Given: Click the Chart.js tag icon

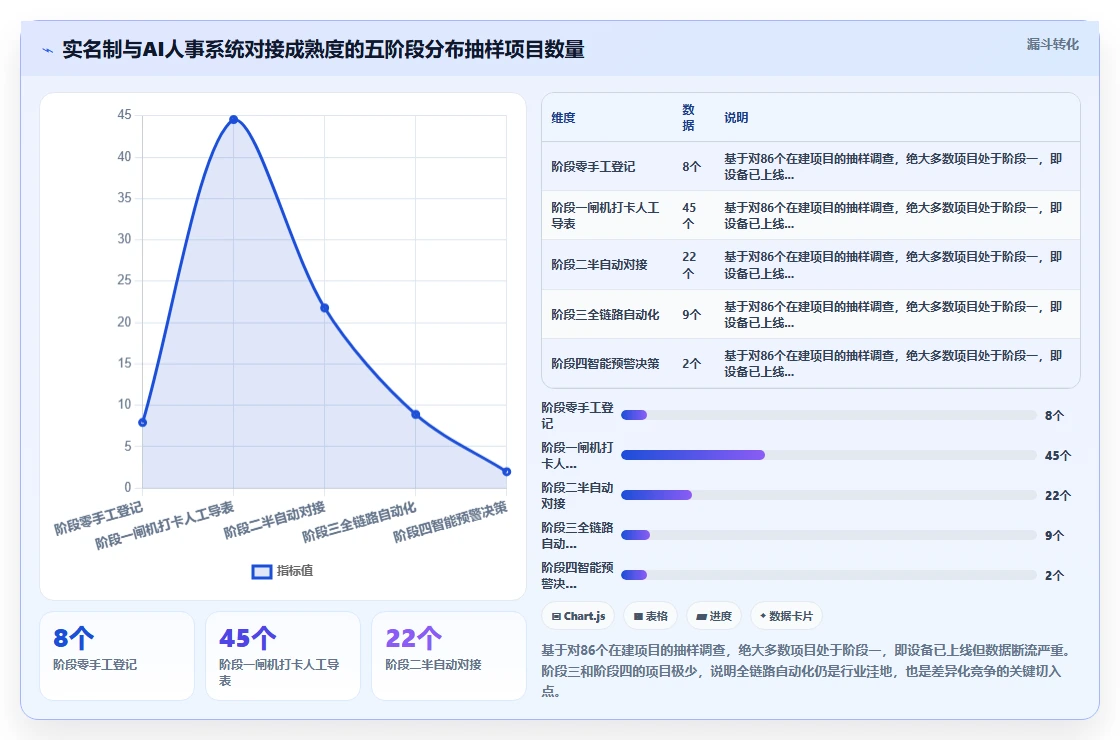Looking at the screenshot, I should [556, 616].
